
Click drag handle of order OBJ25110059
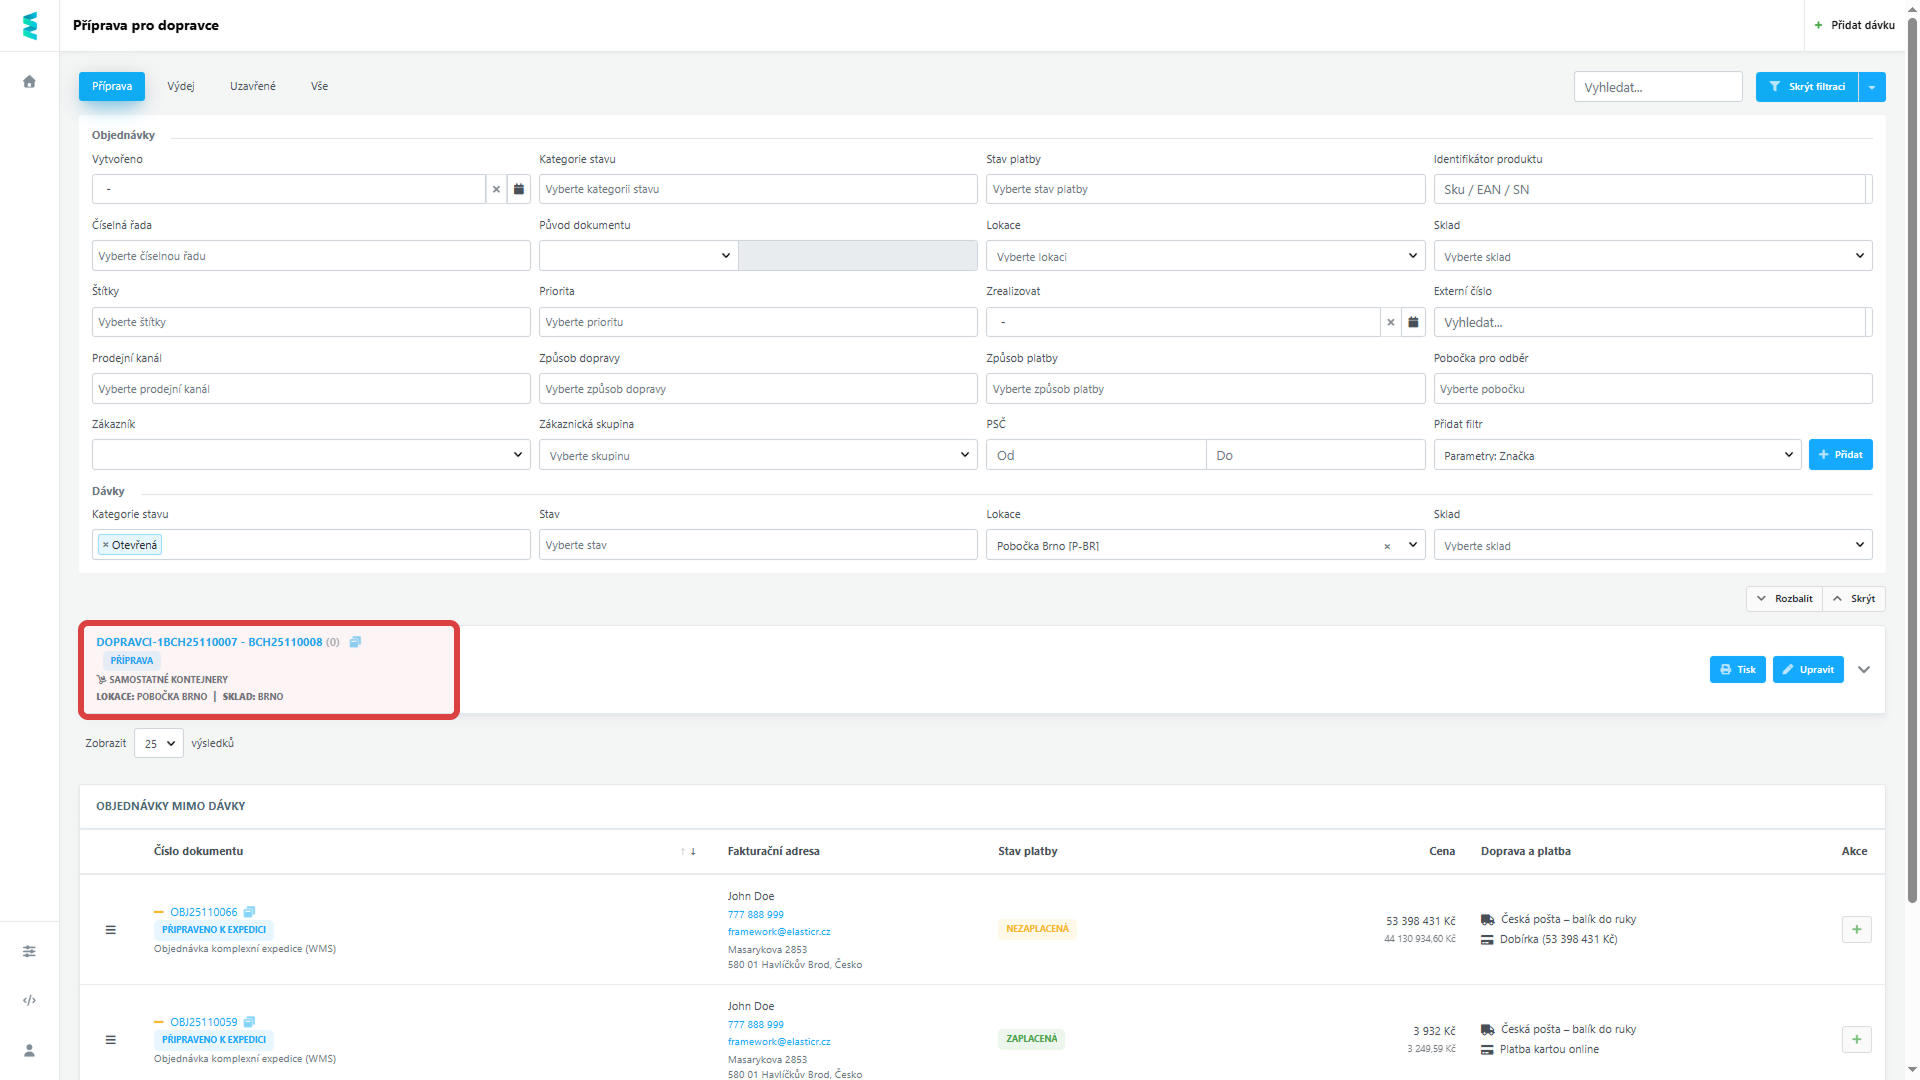[111, 1040]
